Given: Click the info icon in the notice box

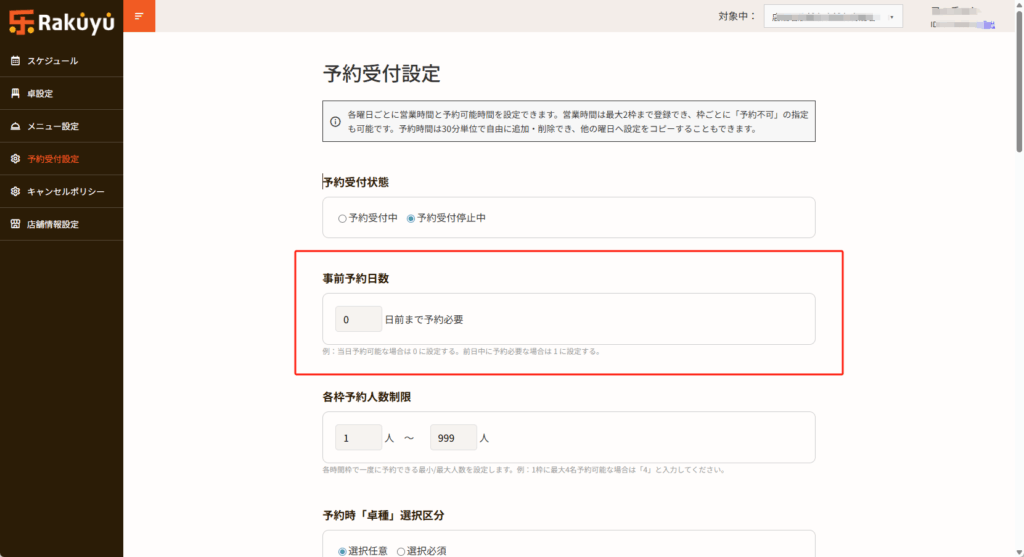Looking at the screenshot, I should 335,122.
